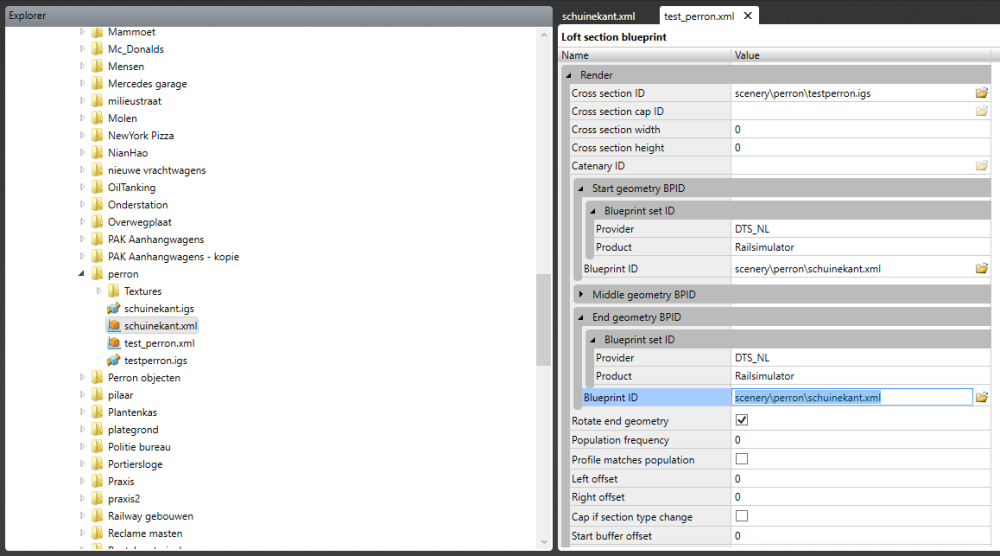Close the test_perron.xml tab
The image size is (1000, 556).
(x=746, y=16)
